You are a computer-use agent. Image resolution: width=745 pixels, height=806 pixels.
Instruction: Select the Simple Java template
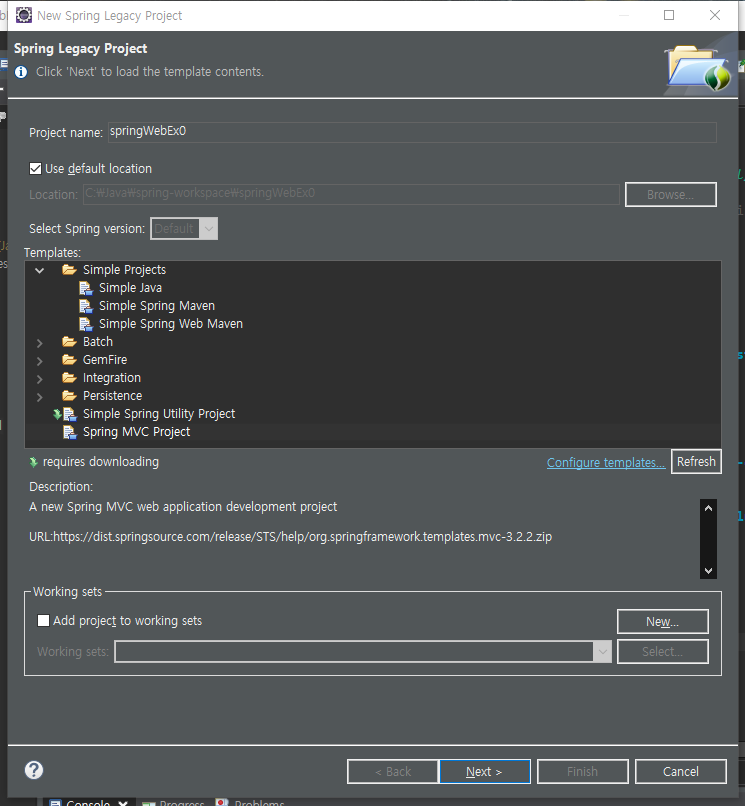131,288
